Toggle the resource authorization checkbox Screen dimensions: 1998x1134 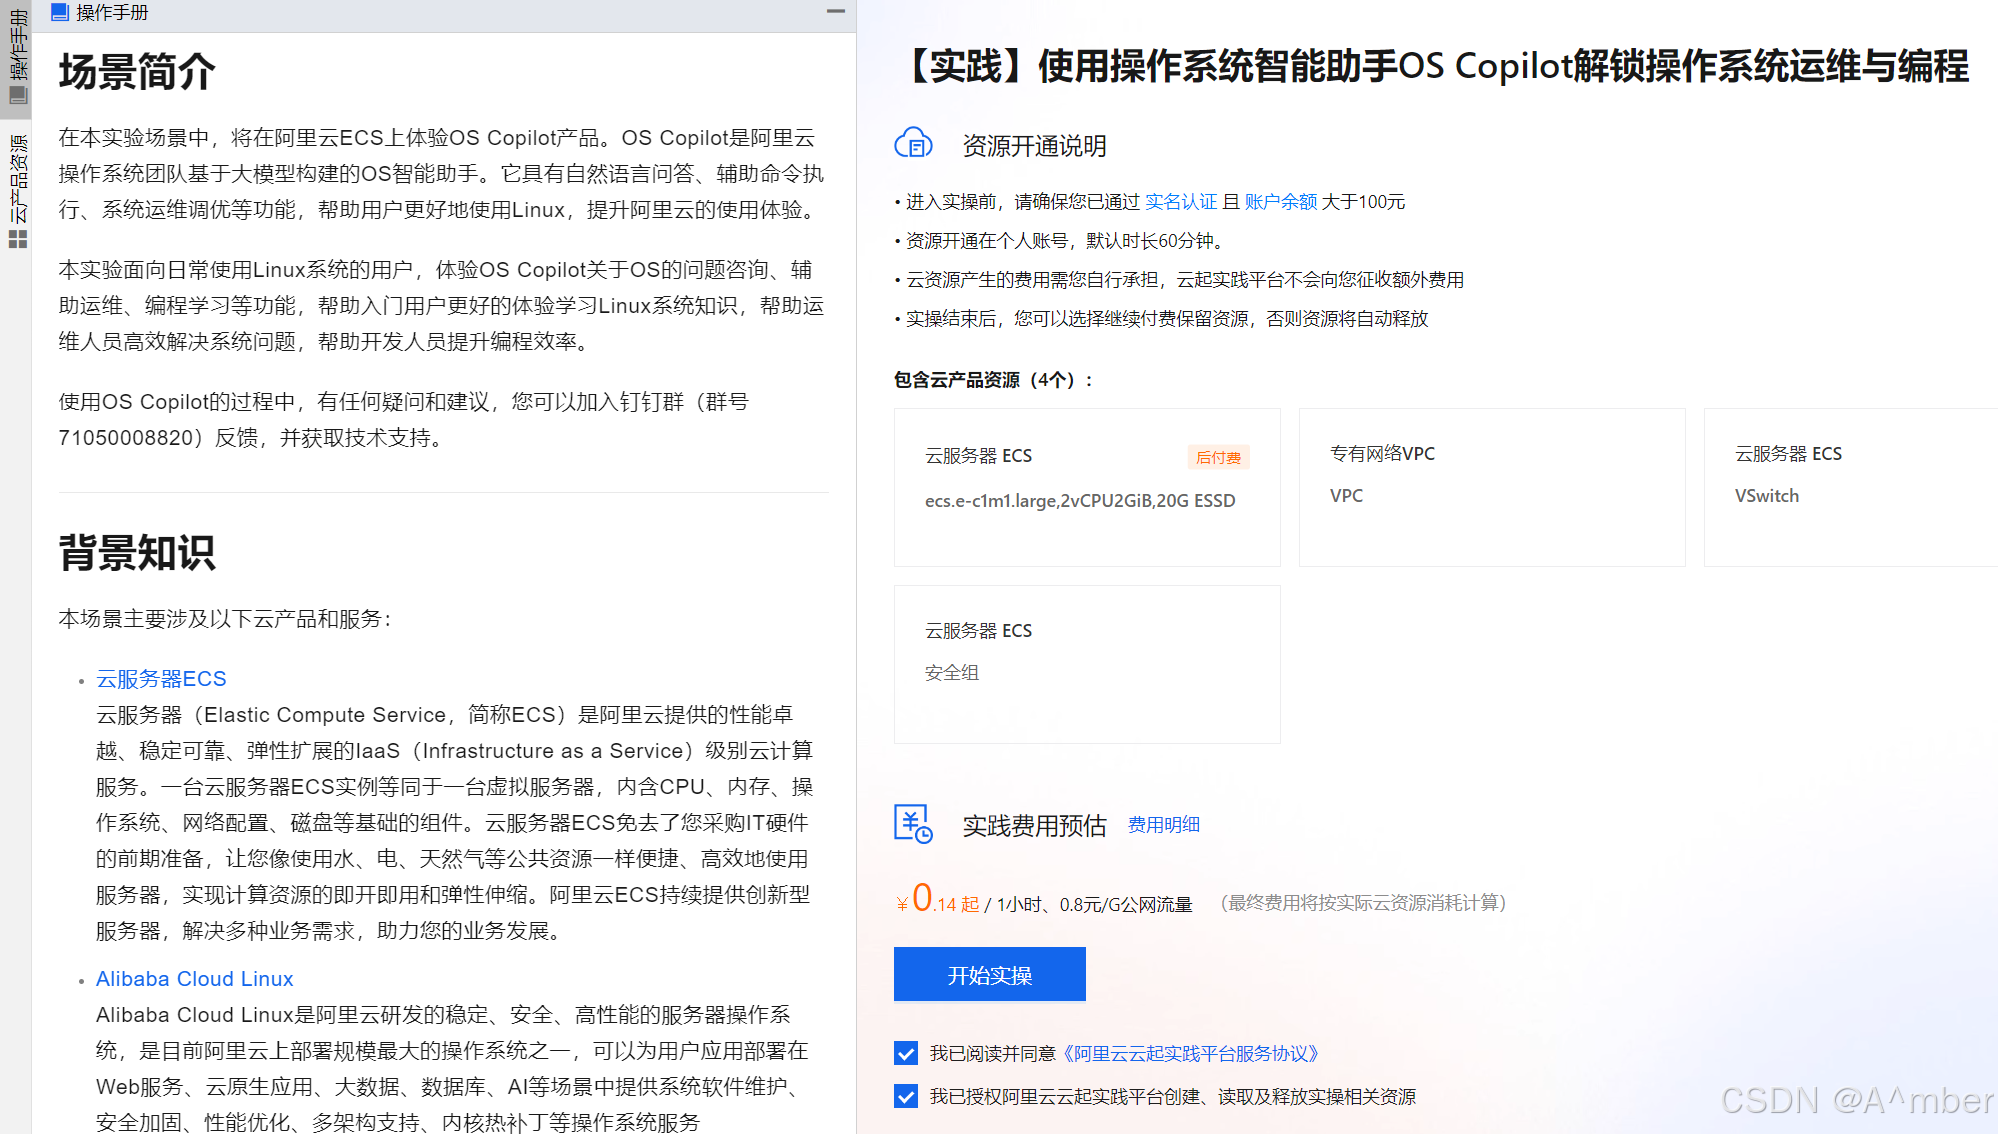(x=906, y=1096)
